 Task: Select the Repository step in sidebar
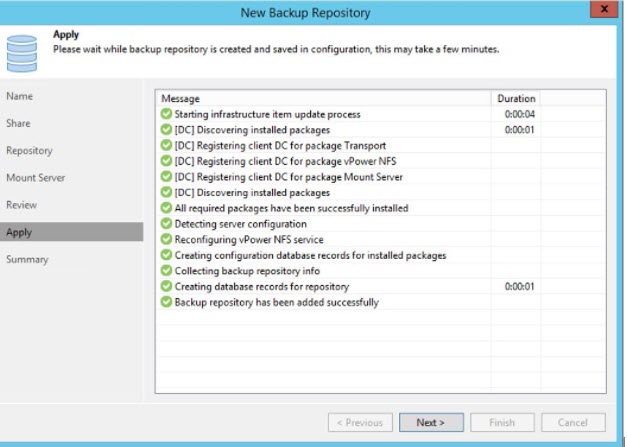(x=29, y=150)
